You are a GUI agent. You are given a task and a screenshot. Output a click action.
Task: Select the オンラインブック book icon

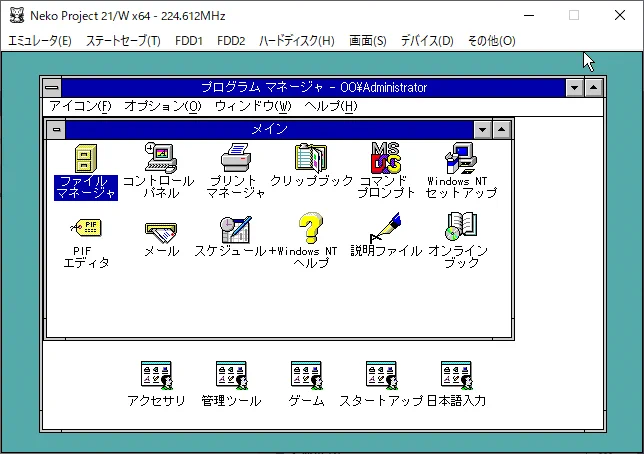click(x=461, y=227)
